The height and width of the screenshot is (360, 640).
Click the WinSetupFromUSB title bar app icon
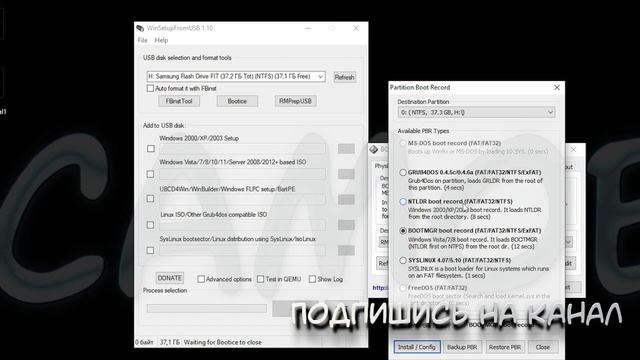(140, 28)
